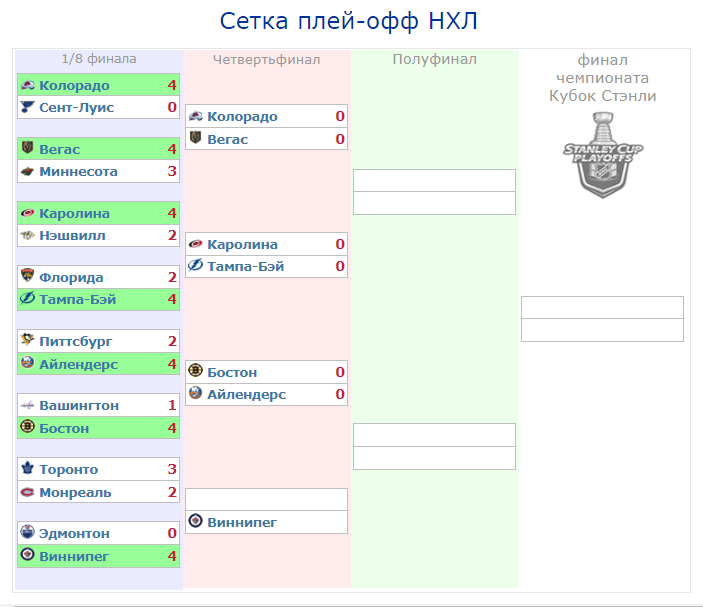Click Boston logo in the Четвертьфинал column

(x=196, y=372)
